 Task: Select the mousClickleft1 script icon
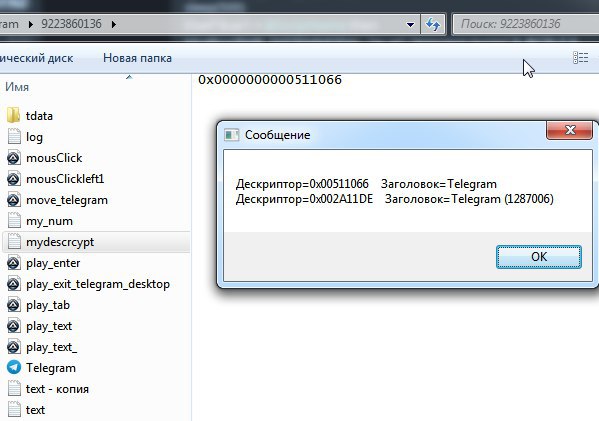[x=14, y=178]
